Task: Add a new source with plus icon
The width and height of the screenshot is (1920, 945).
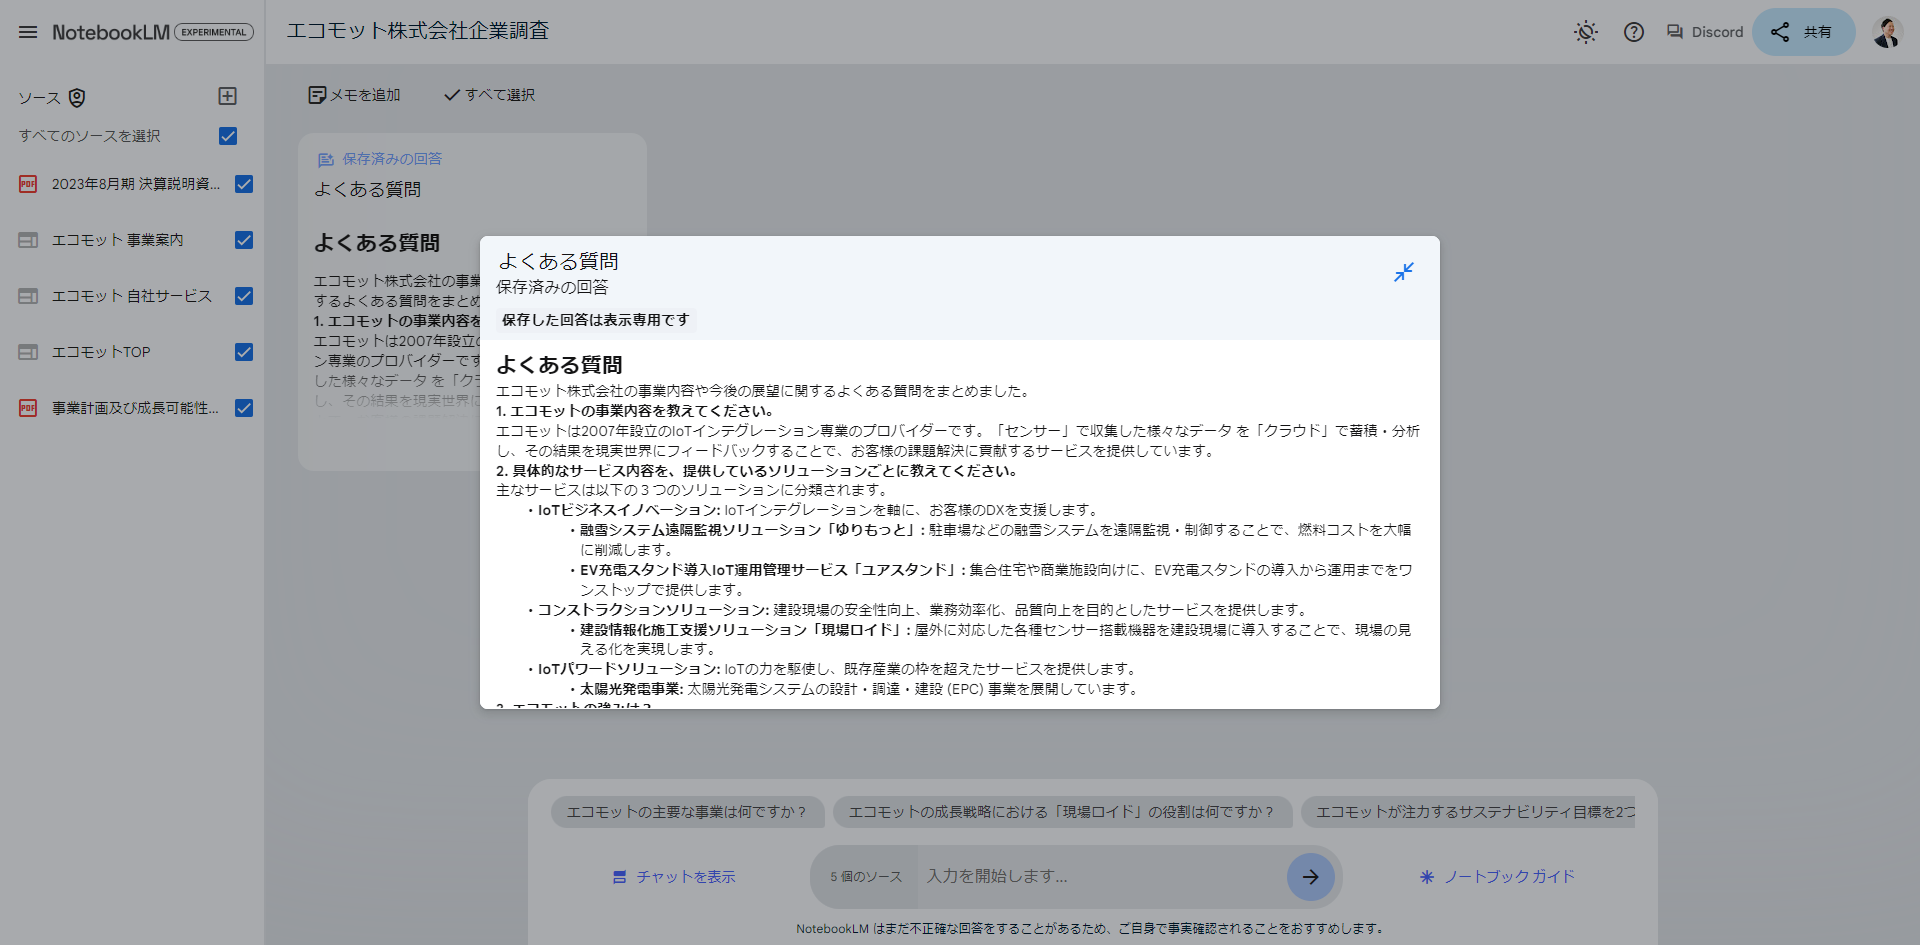Action: pos(228,96)
